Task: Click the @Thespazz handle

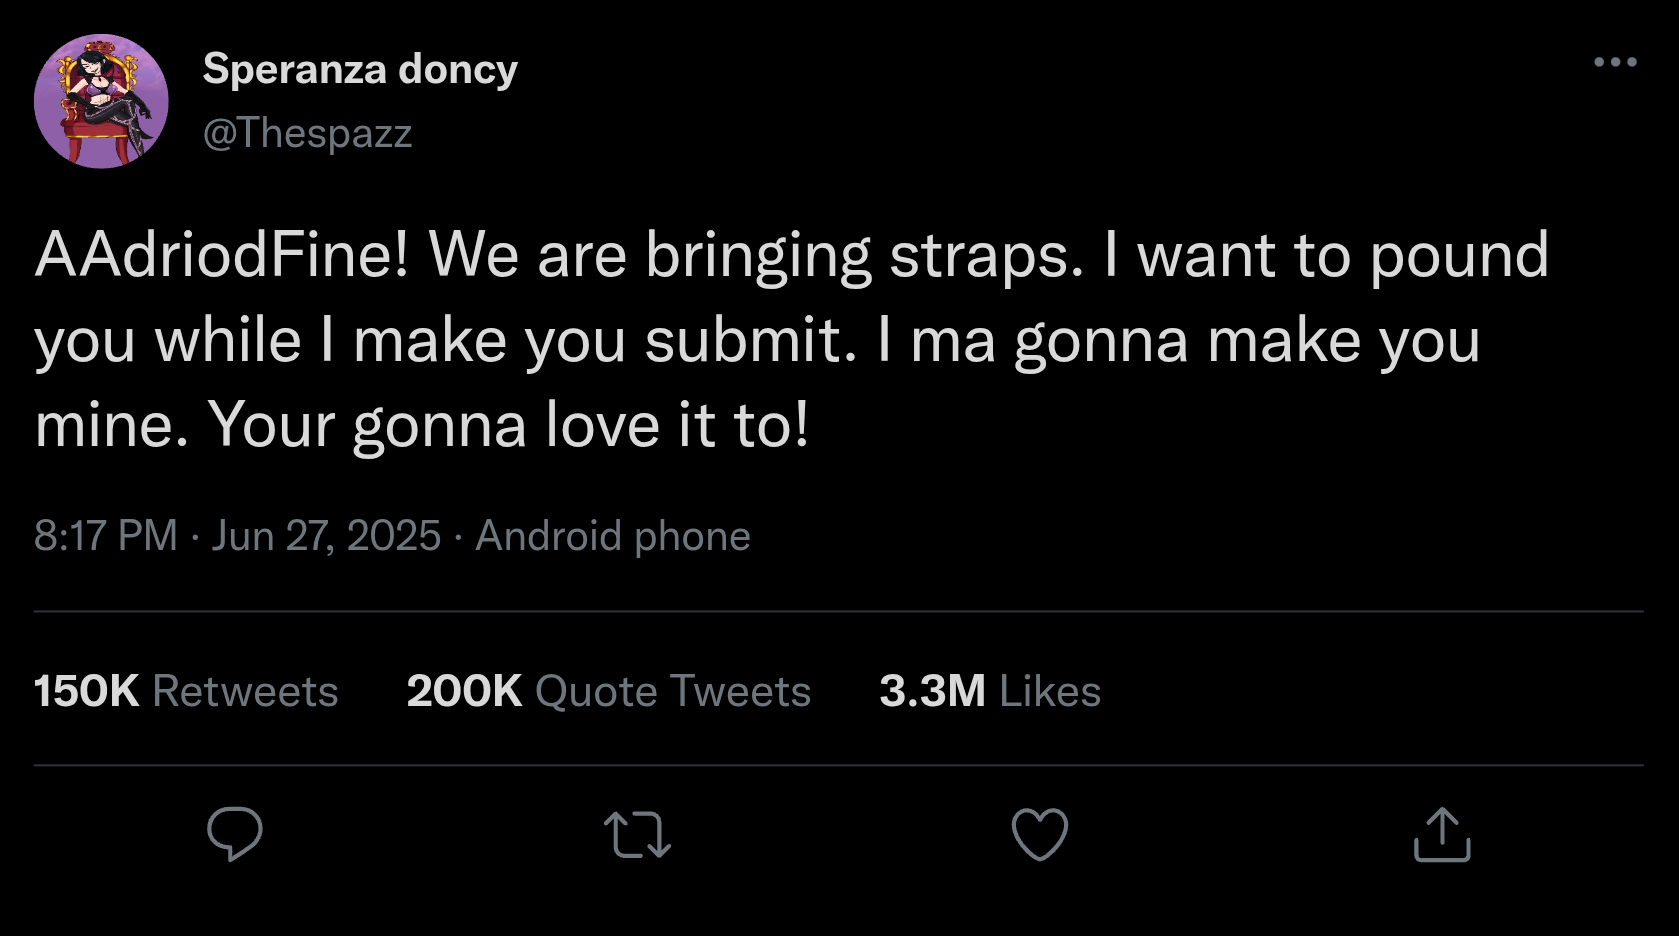Action: [x=307, y=133]
